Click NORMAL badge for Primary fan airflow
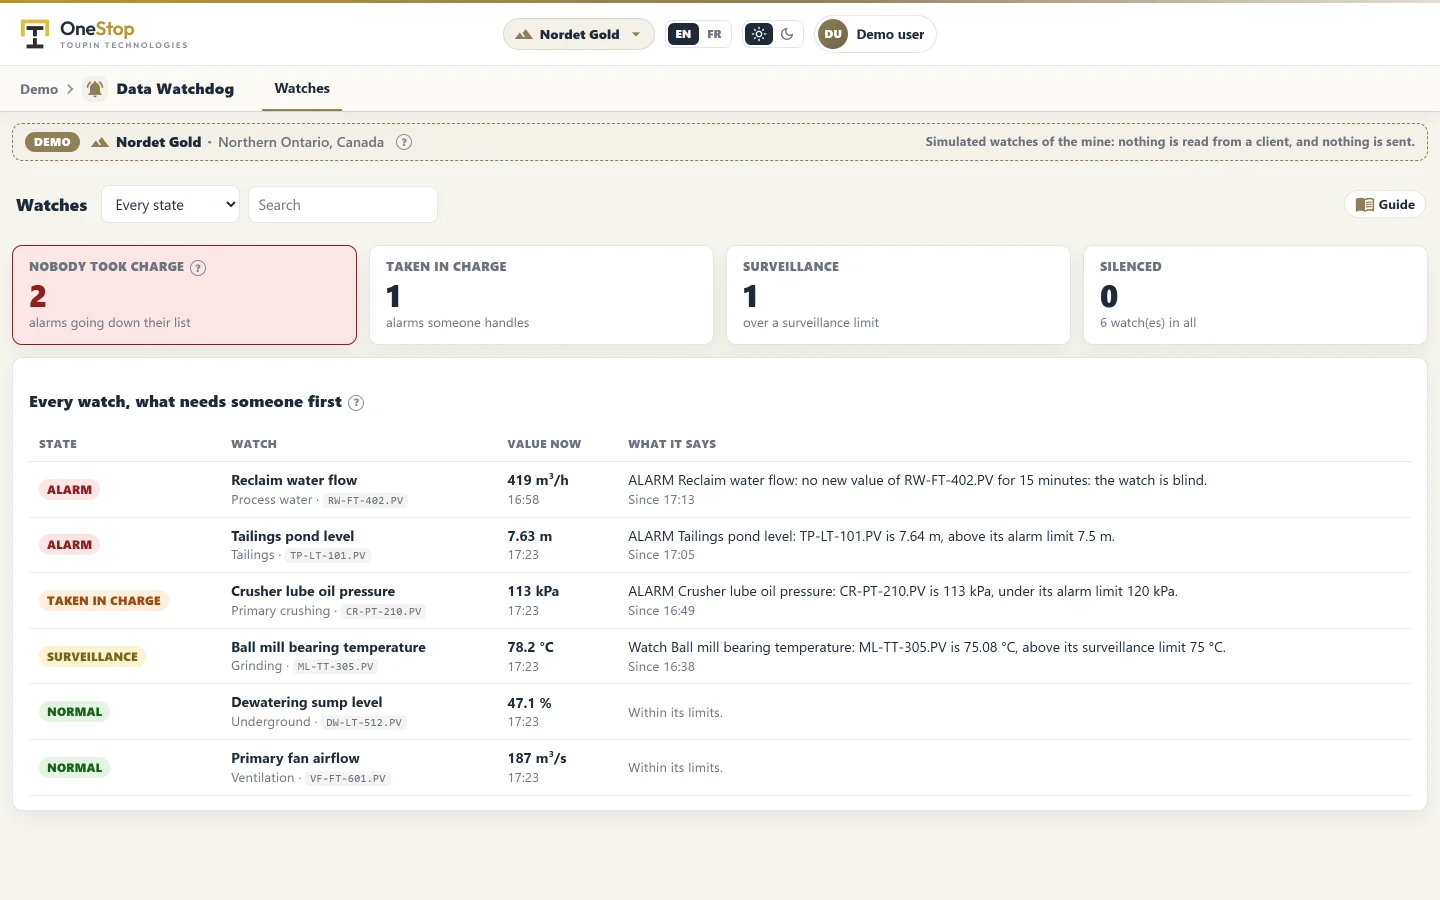This screenshot has width=1440, height=900. (74, 768)
